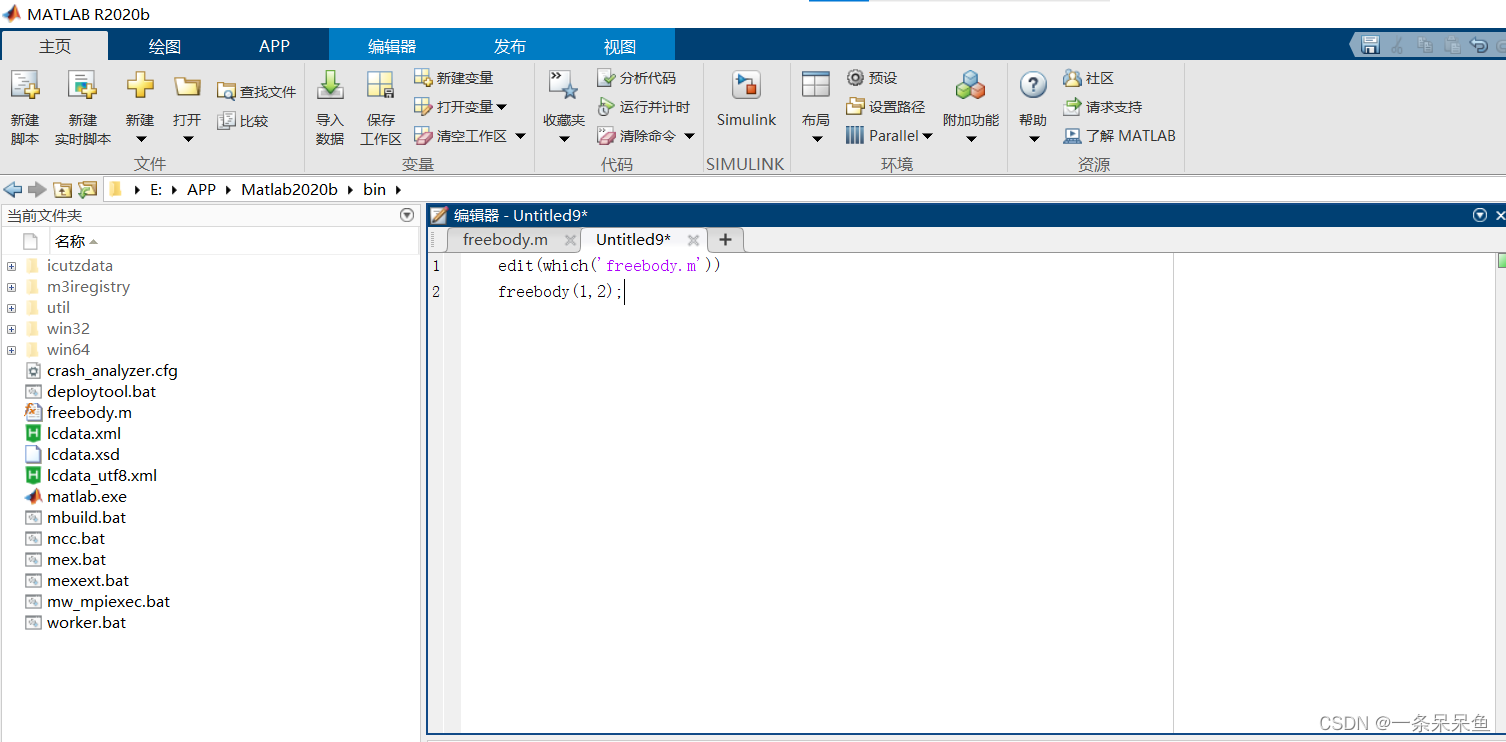The image size is (1506, 742).
Task: Select mexext.bat in the file list
Action: pos(88,581)
